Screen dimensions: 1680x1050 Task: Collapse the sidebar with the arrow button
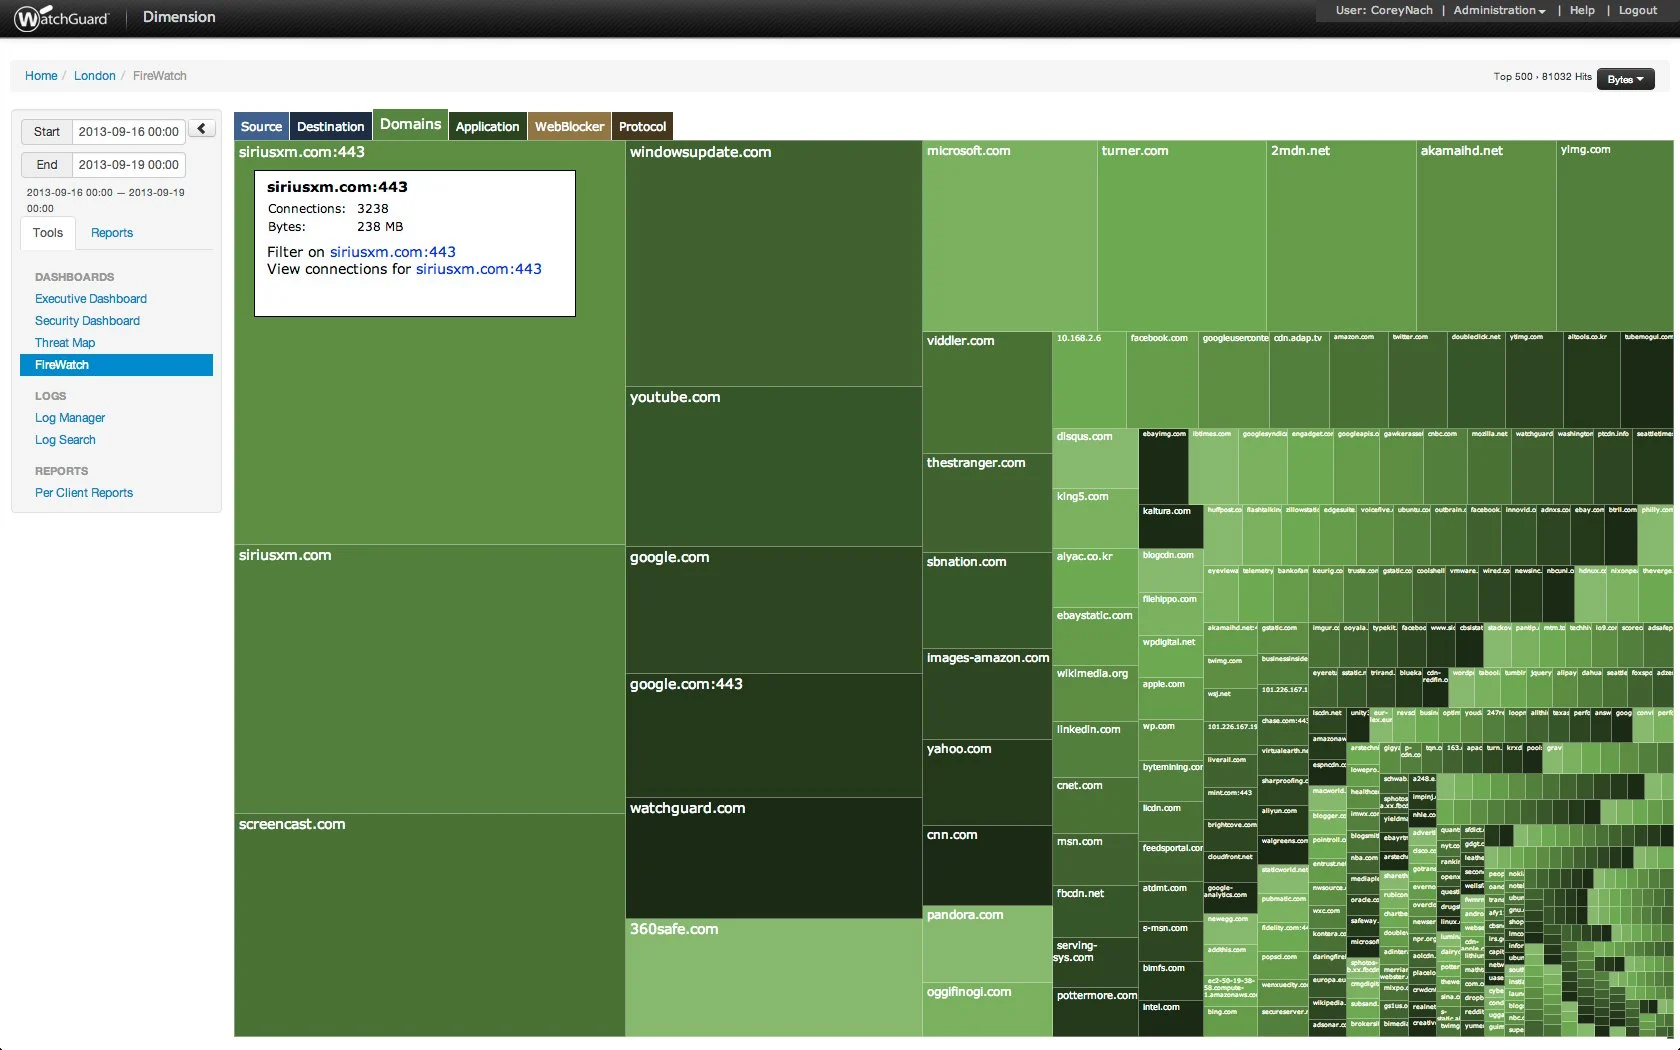[201, 129]
